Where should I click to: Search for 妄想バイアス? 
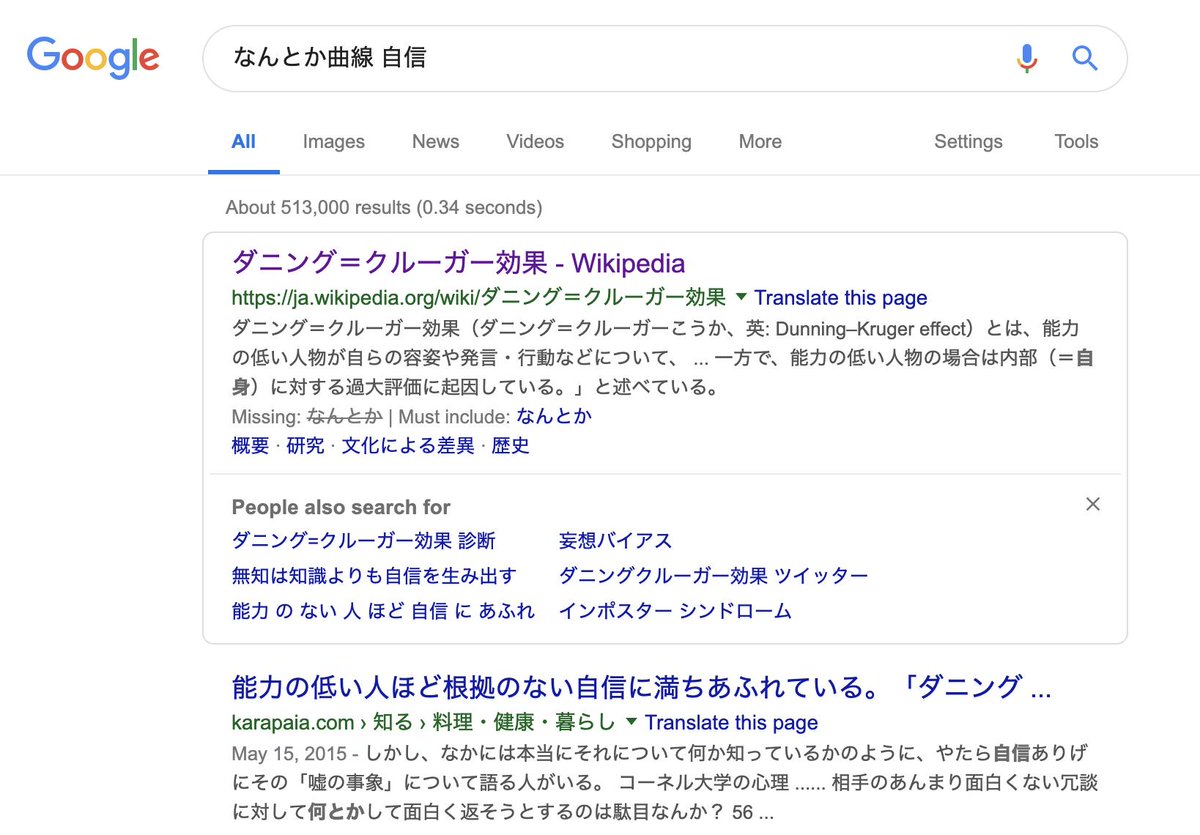[616, 541]
